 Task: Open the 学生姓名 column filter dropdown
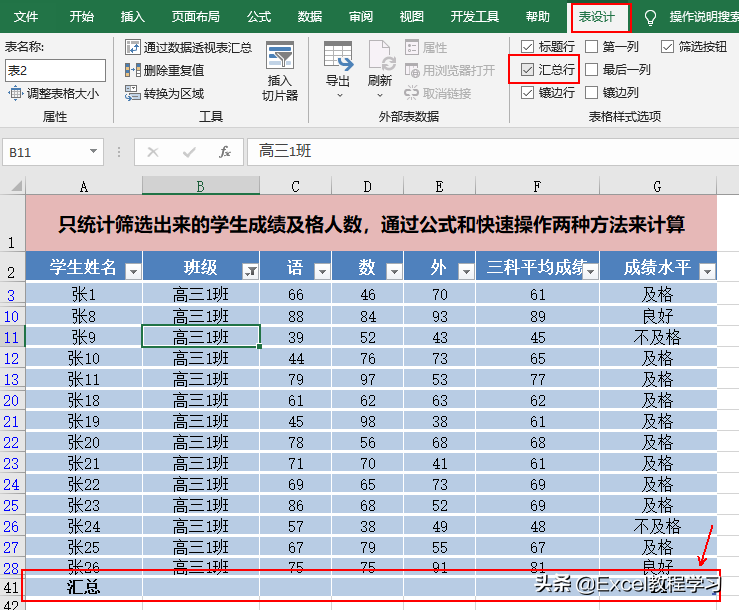tap(133, 271)
